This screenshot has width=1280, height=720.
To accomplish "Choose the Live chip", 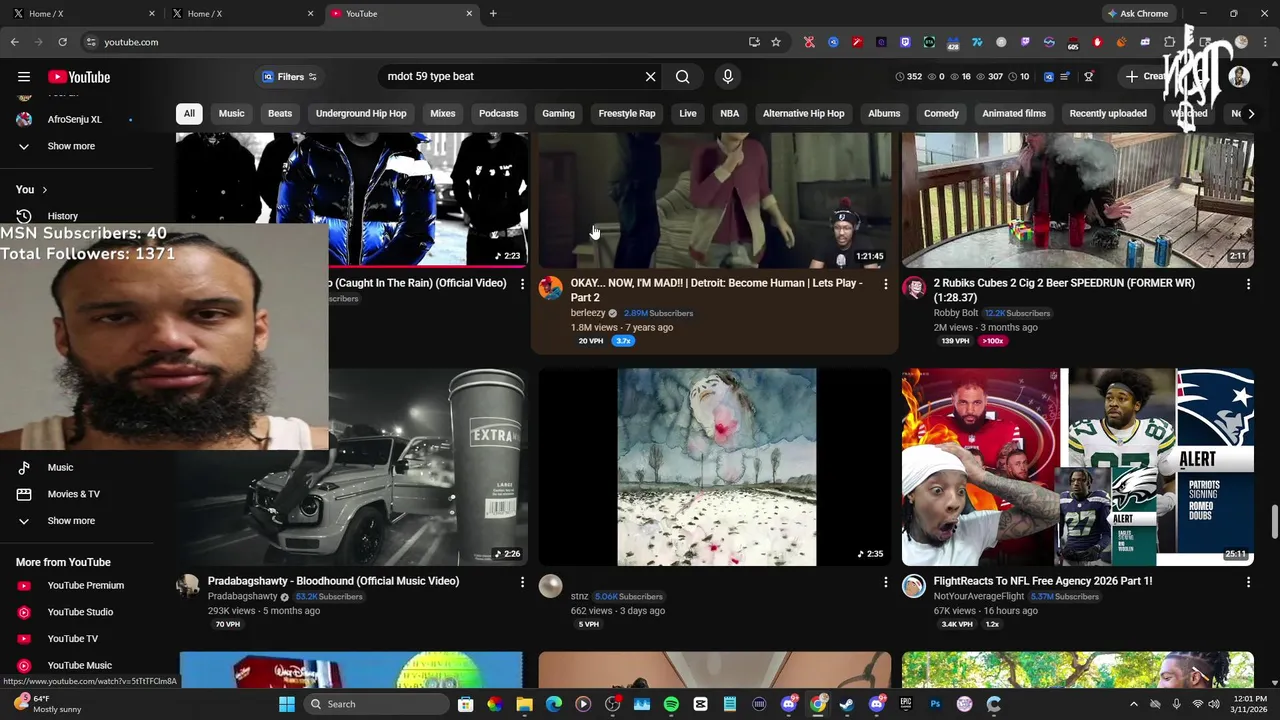I will (688, 113).
